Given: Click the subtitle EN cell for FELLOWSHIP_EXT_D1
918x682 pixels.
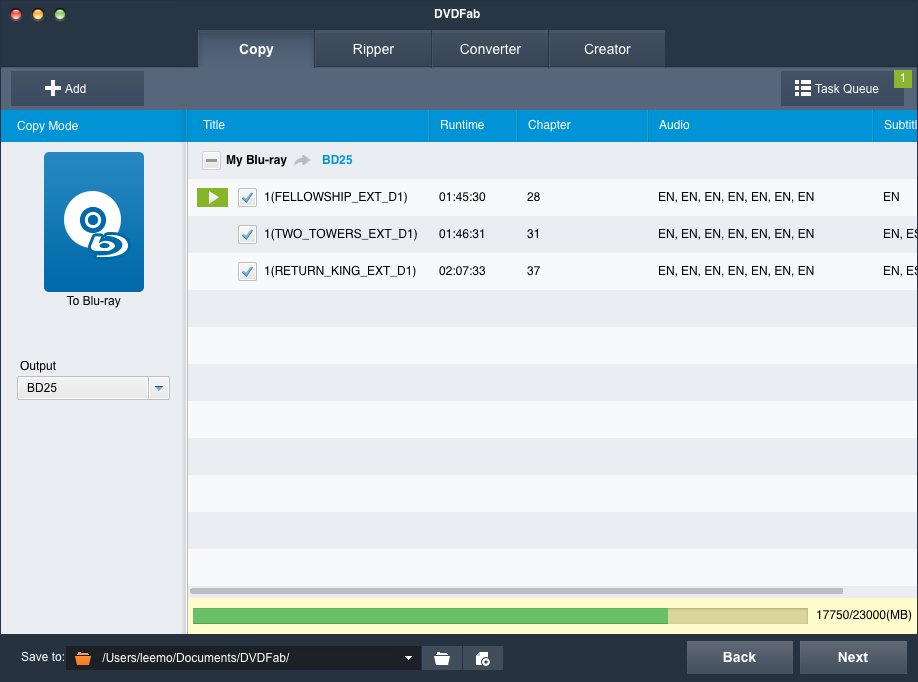Looking at the screenshot, I should click(x=891, y=197).
